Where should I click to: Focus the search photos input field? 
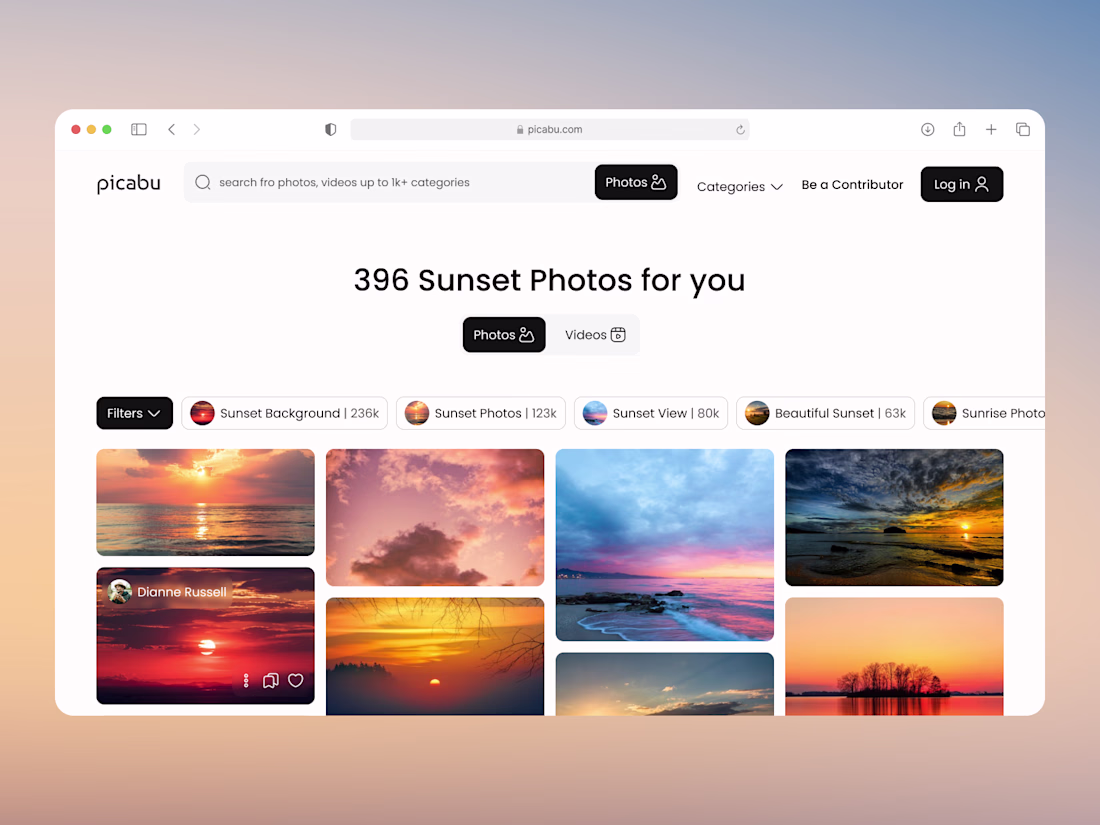click(389, 182)
